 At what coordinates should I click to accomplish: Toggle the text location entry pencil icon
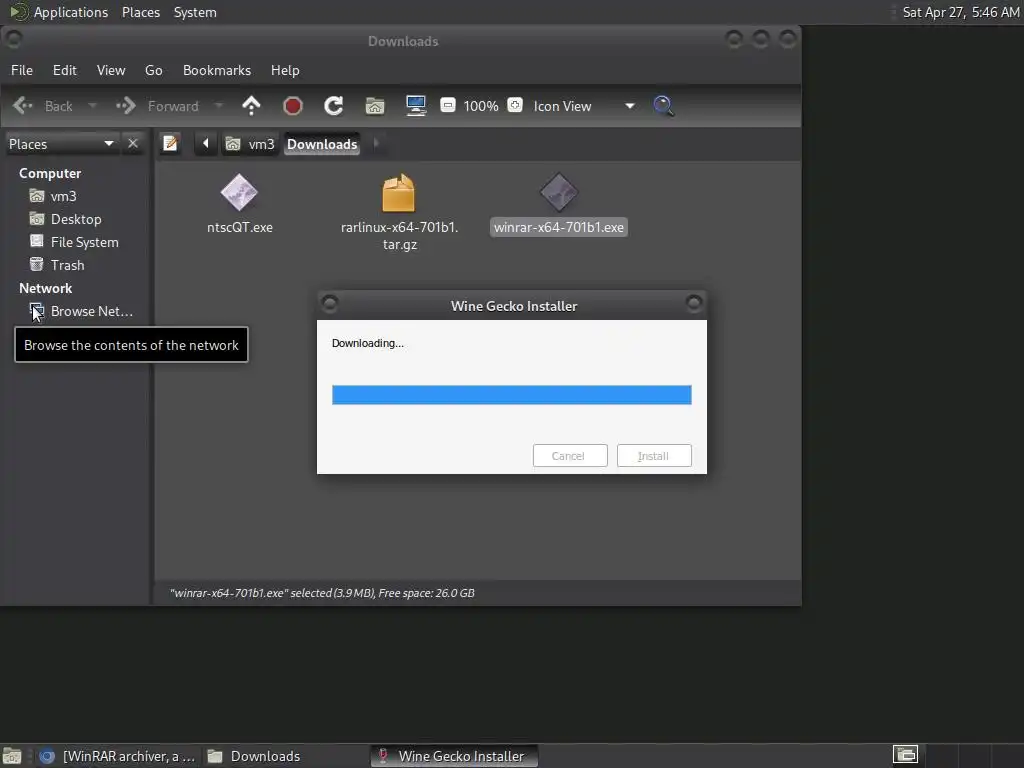170,144
